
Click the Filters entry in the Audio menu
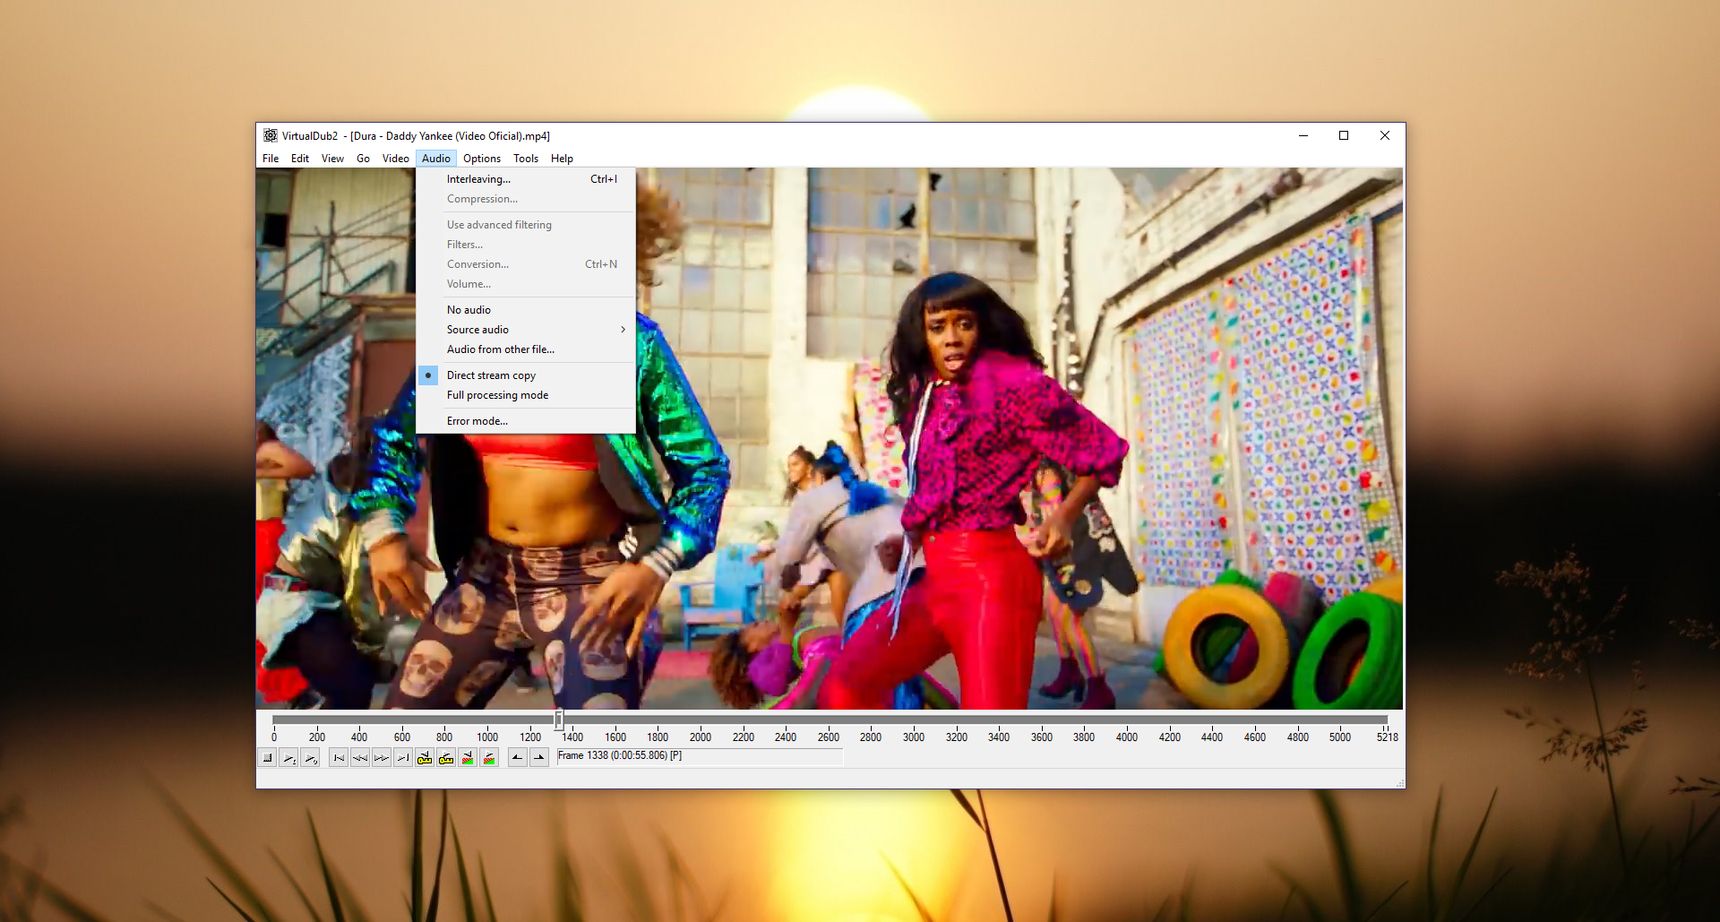pos(526,245)
